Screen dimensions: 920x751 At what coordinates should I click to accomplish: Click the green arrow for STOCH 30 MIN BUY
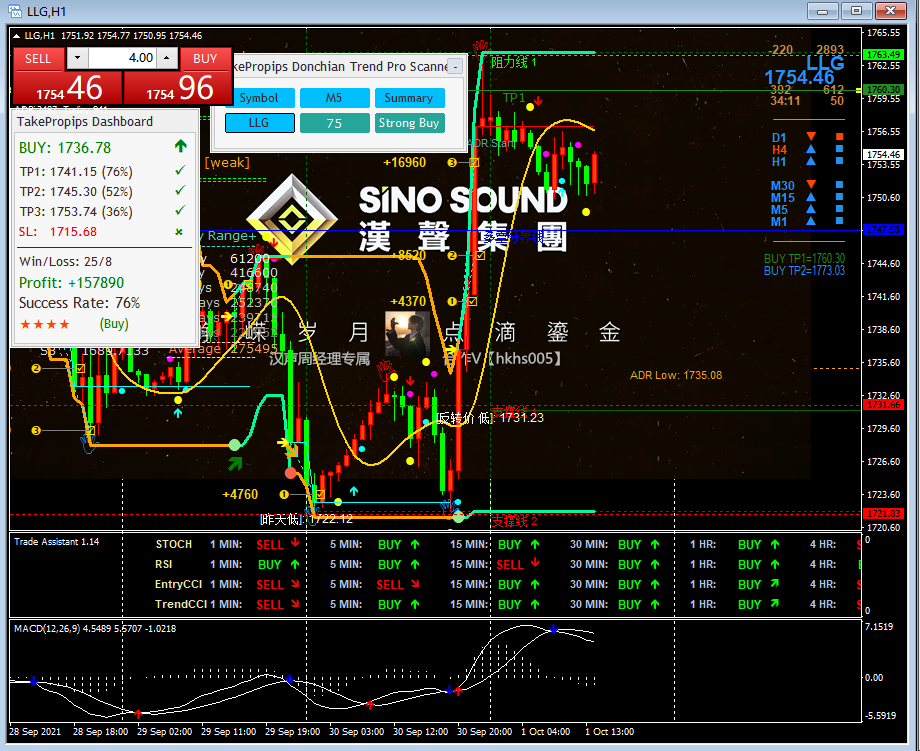(x=655, y=544)
